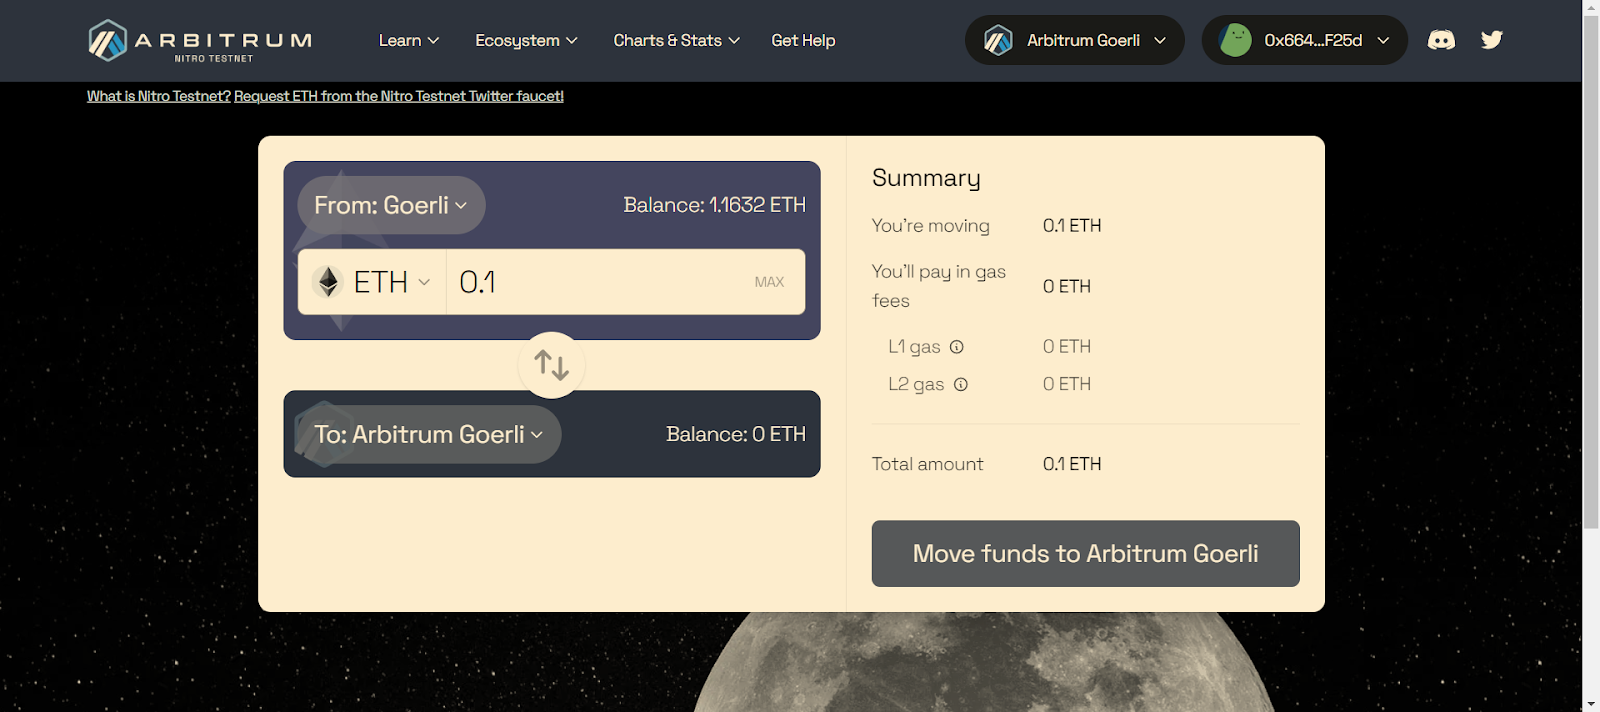Click the amount input field showing 0.1
This screenshot has height=712, width=1600.
(600, 282)
